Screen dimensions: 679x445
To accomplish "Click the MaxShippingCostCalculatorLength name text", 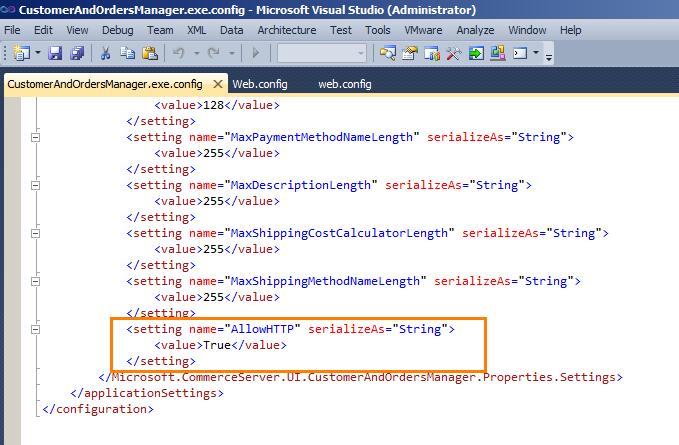I will click(339, 233).
